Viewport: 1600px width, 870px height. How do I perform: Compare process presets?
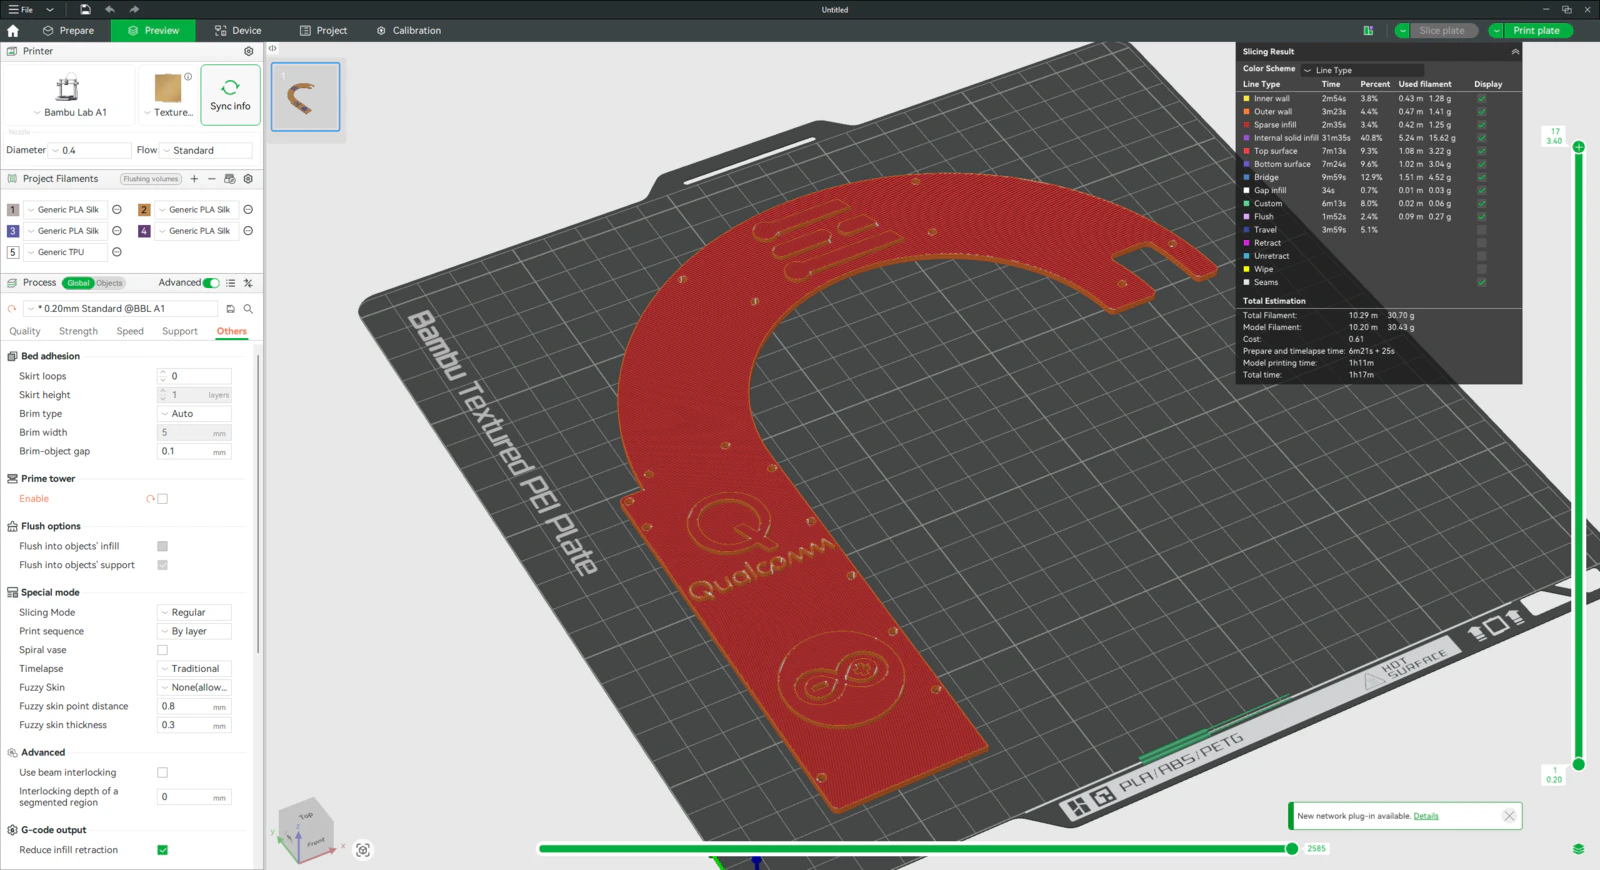pos(248,283)
